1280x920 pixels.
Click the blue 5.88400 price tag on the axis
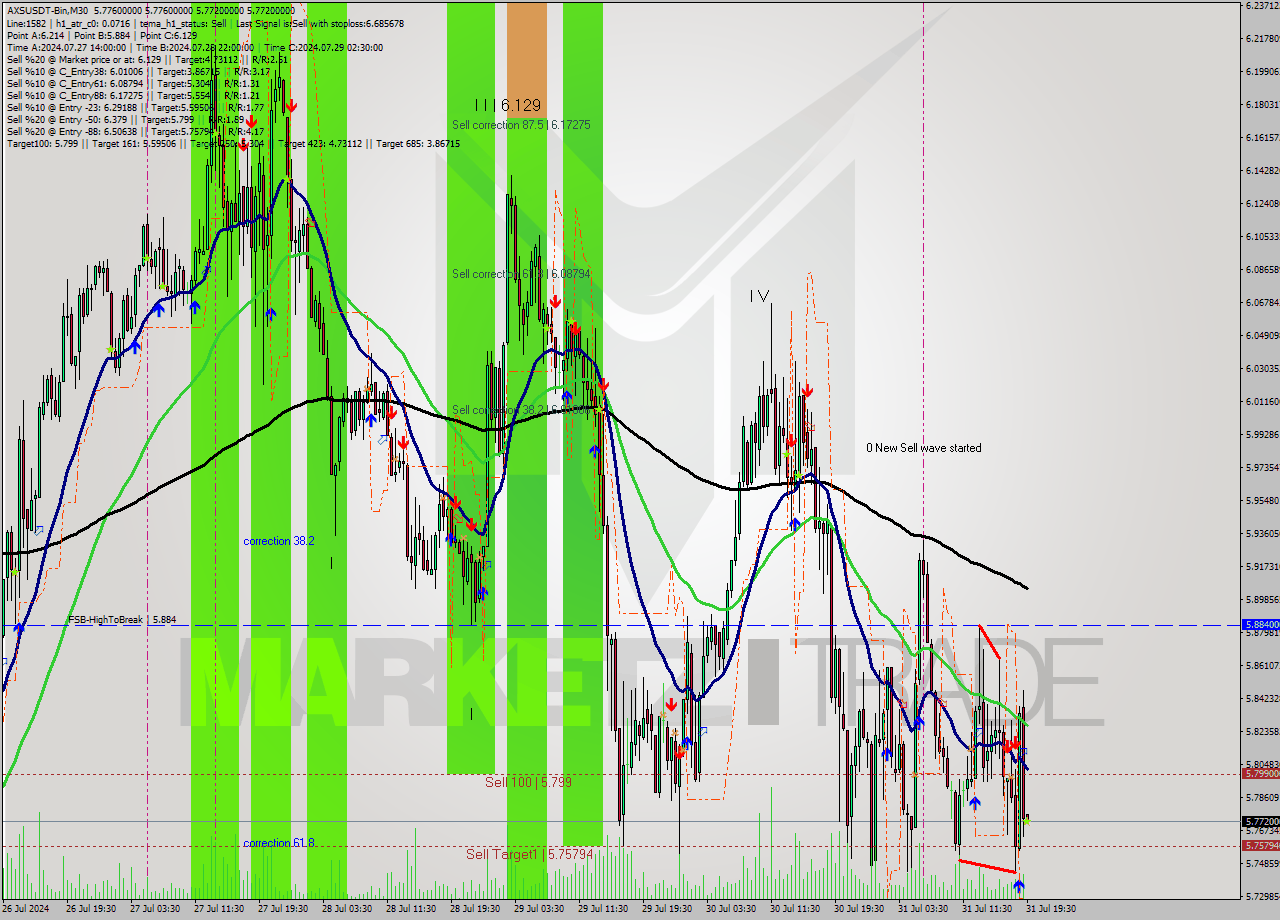click(1260, 625)
